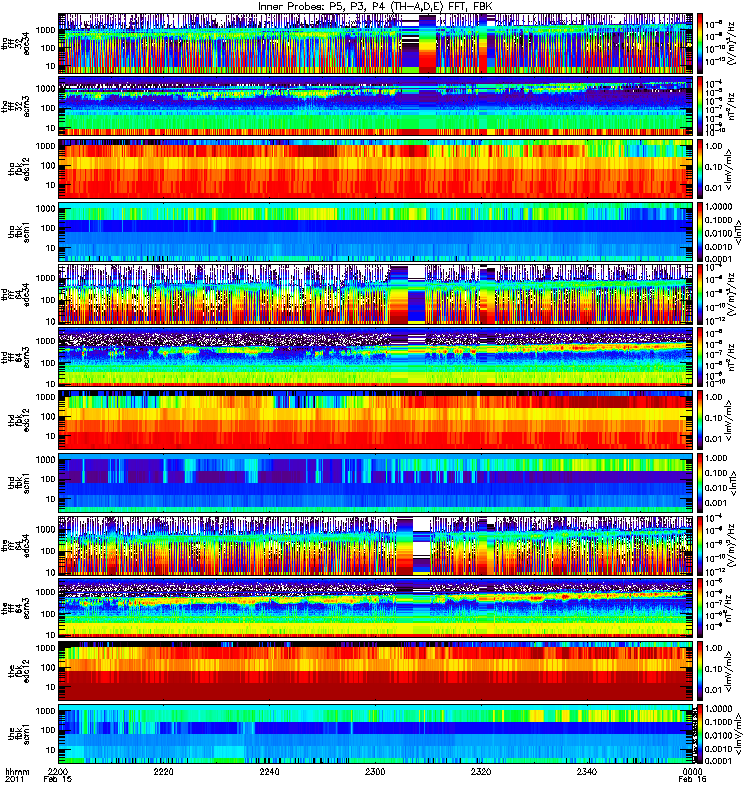
Task: Select the thd fff 64 edc34 spectrogram panel
Action: (x=376, y=294)
